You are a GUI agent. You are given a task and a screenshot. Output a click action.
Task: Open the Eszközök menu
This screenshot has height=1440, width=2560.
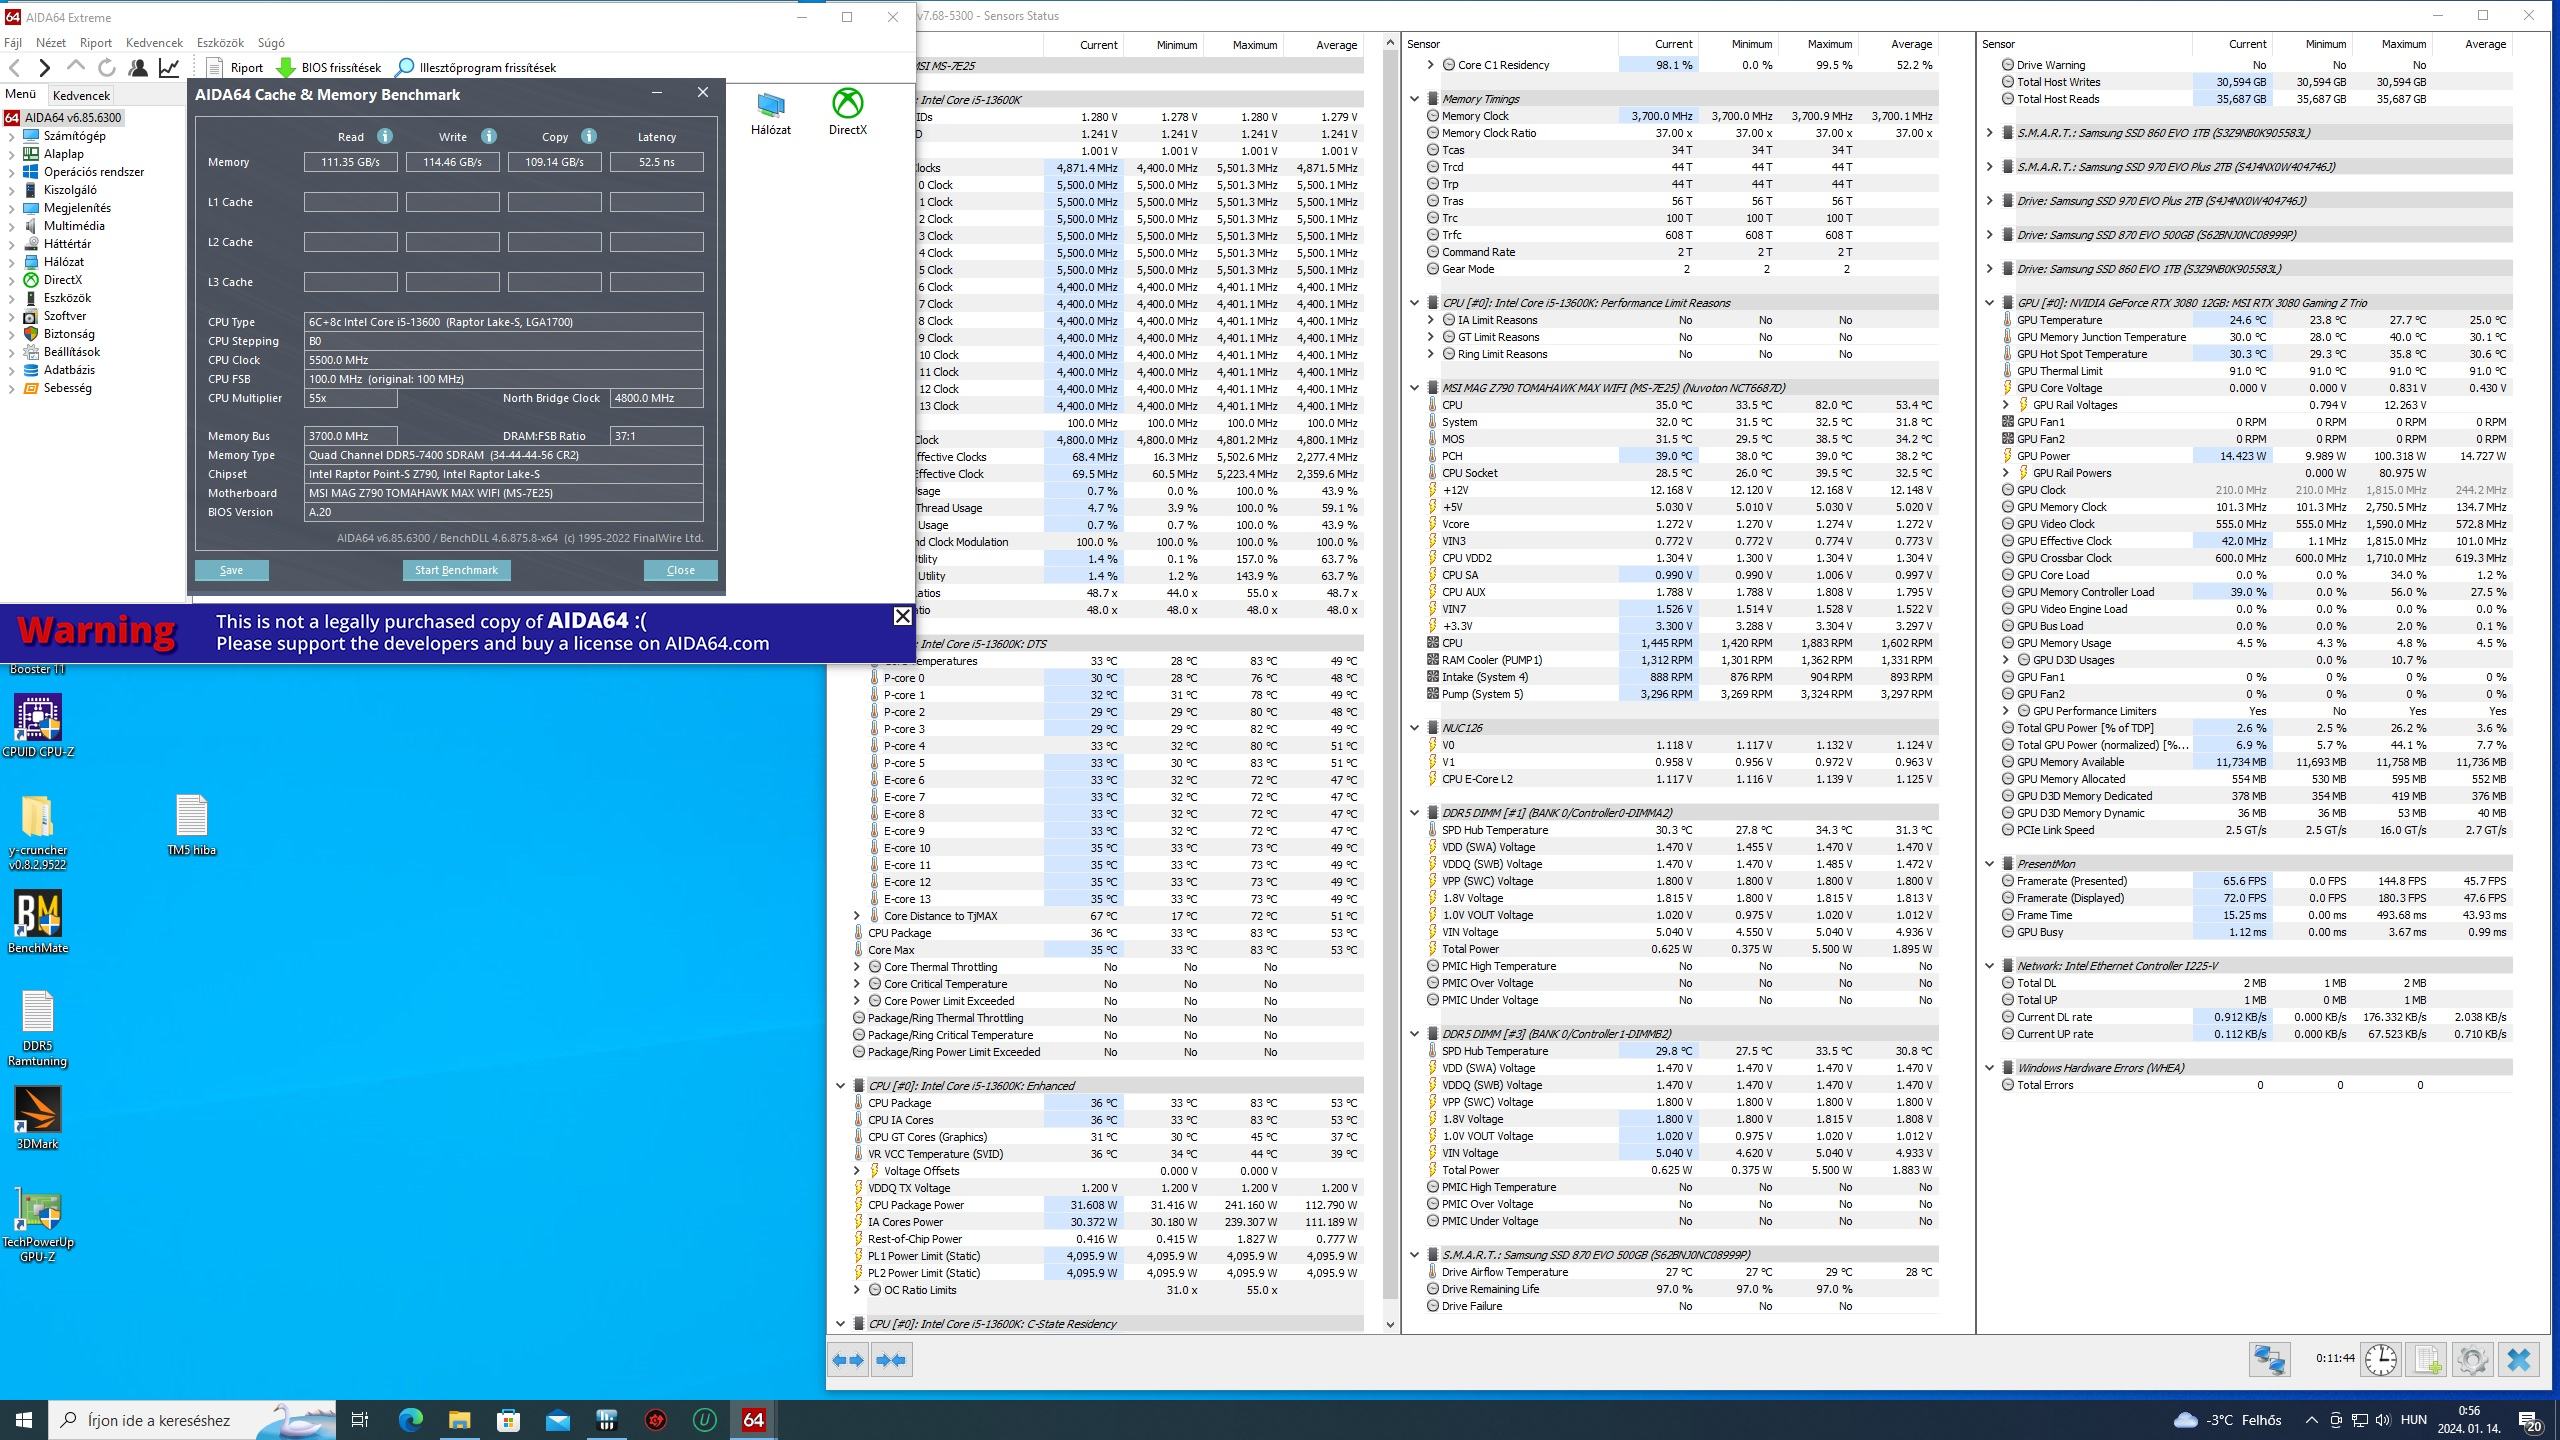[220, 43]
